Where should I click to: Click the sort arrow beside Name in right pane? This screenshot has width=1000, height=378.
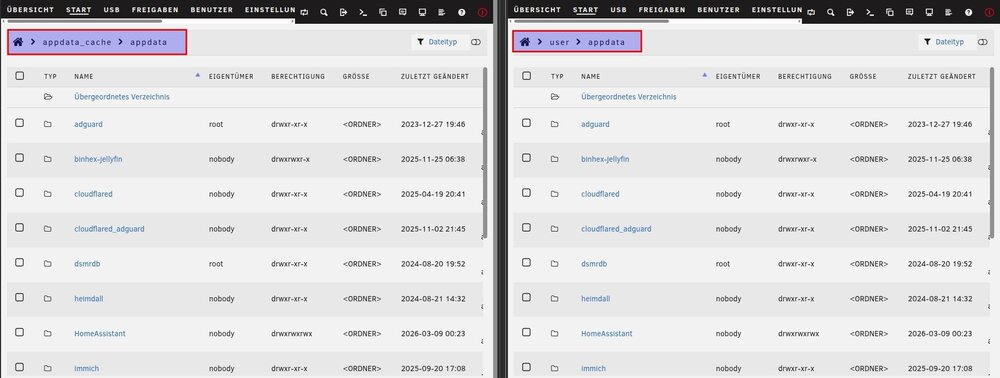(704, 75)
